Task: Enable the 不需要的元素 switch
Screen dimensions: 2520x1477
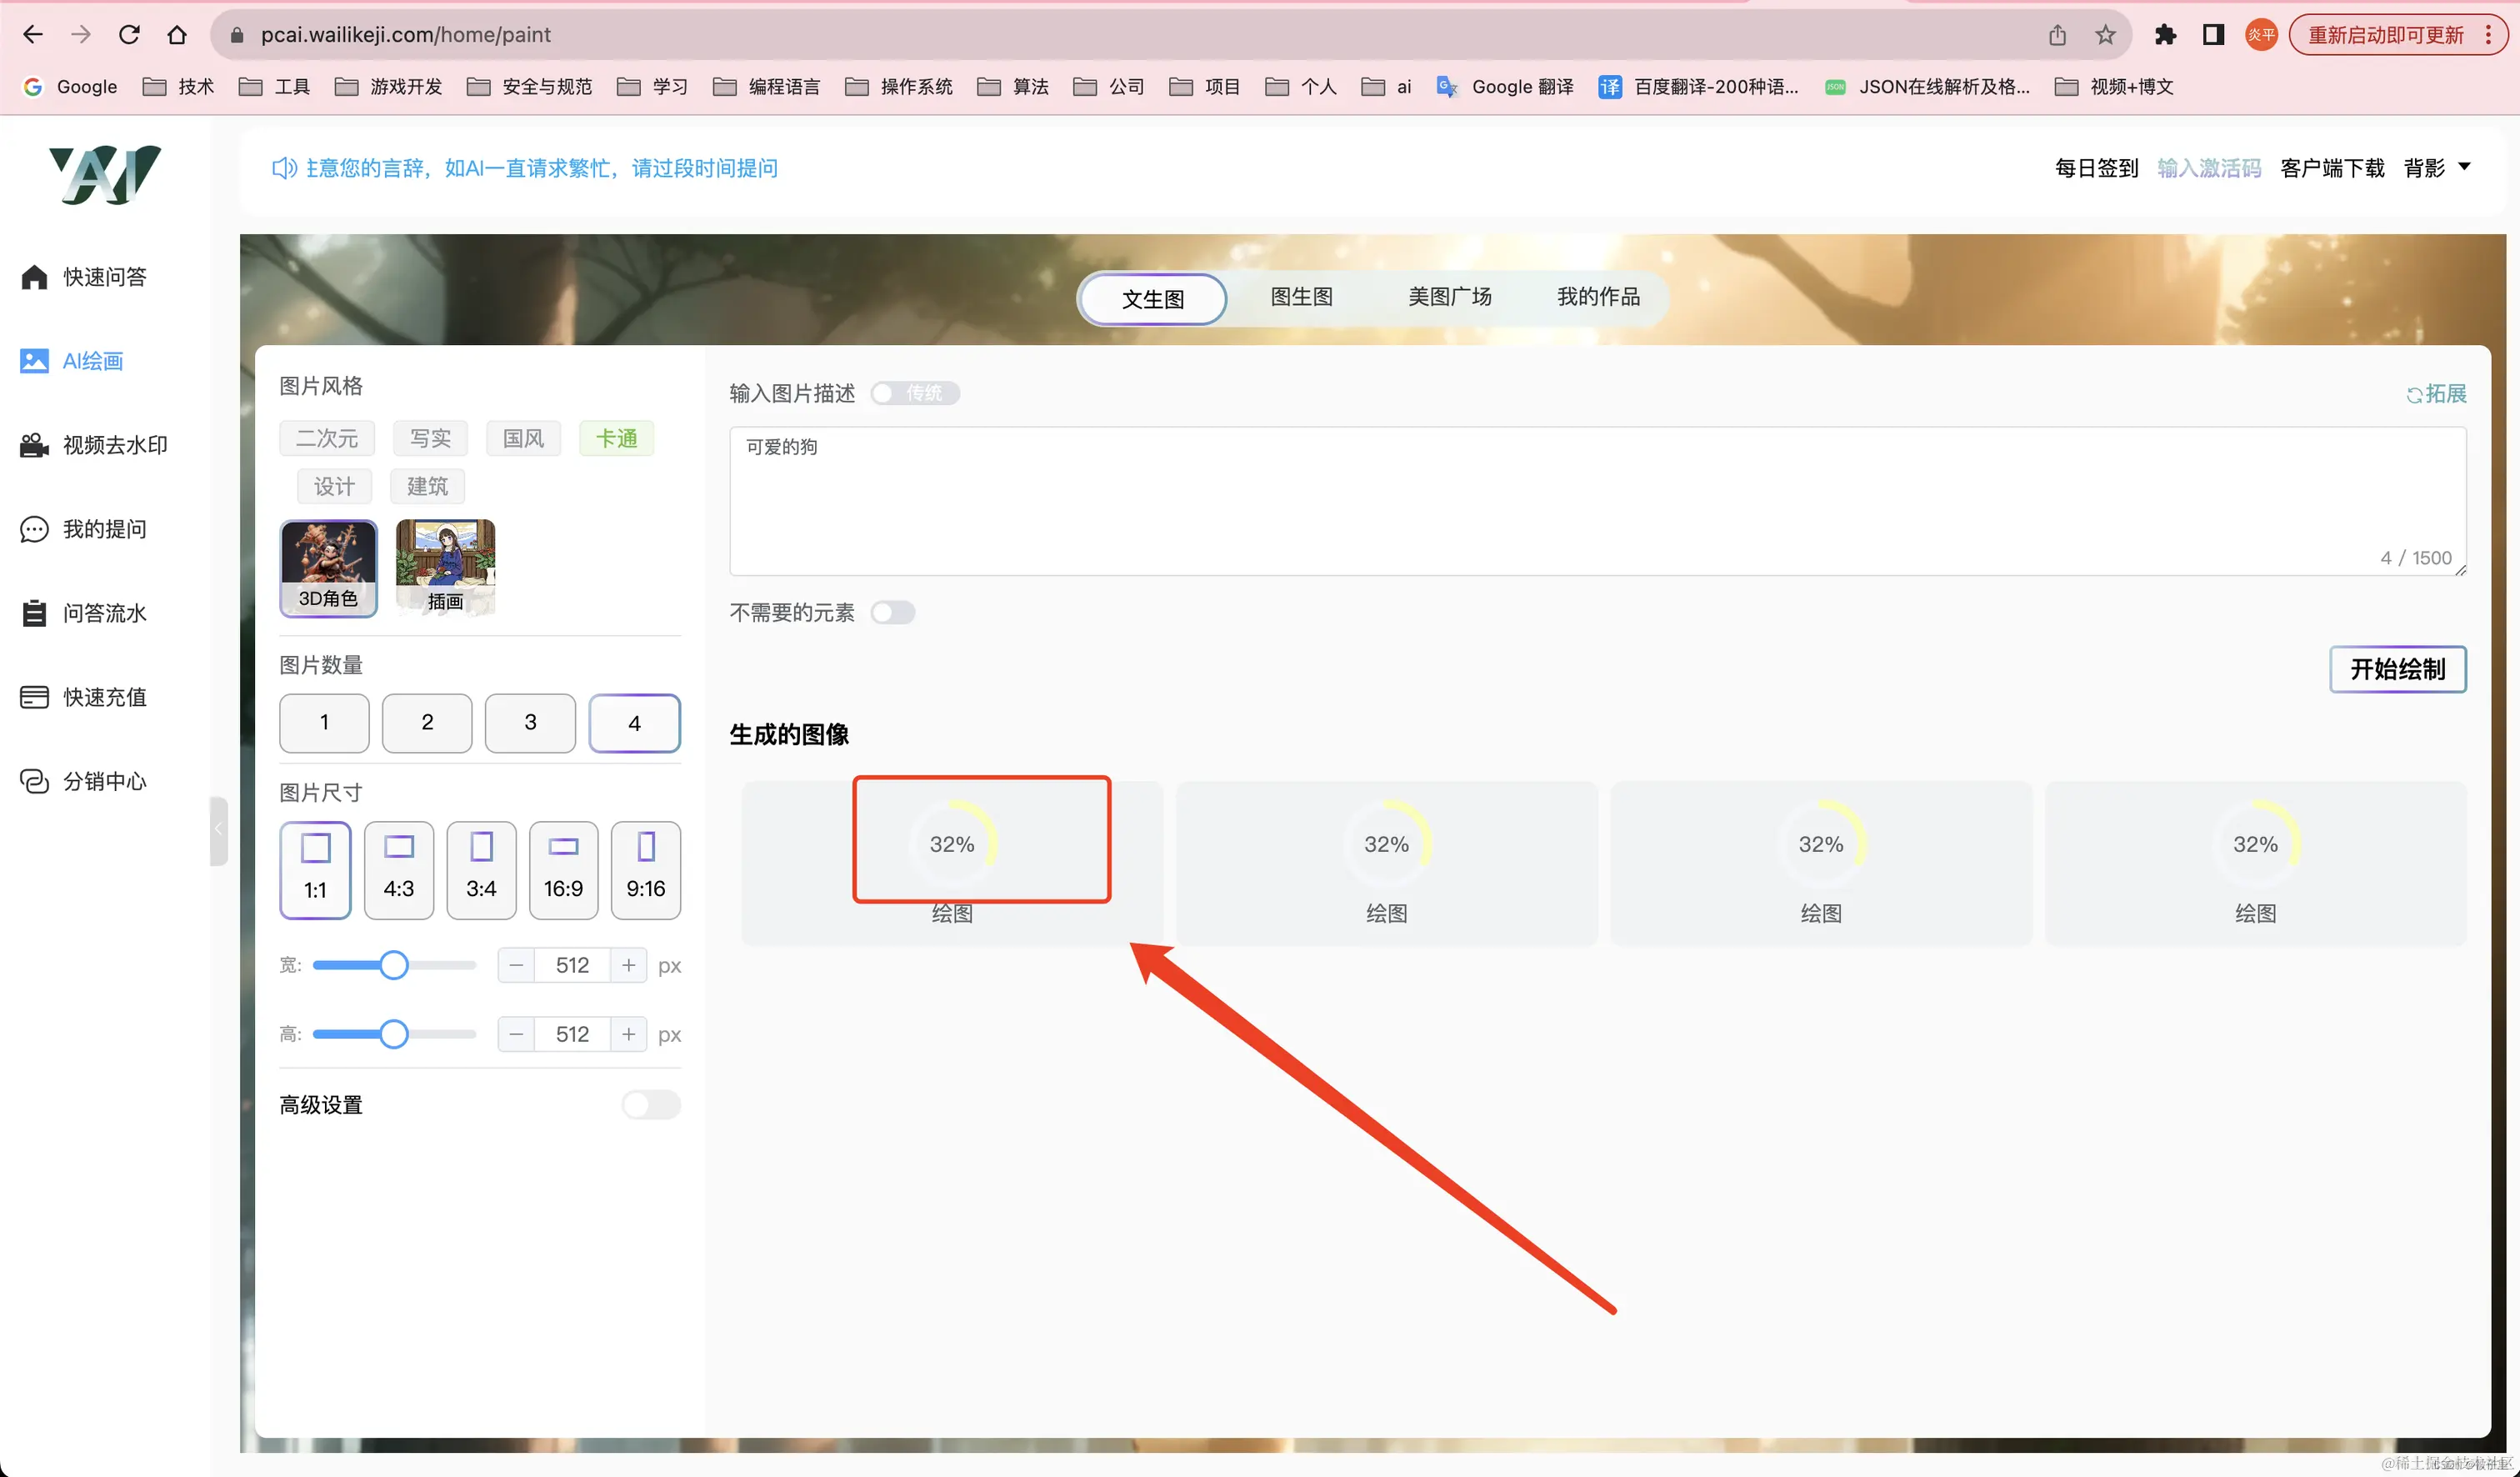Action: coord(892,612)
